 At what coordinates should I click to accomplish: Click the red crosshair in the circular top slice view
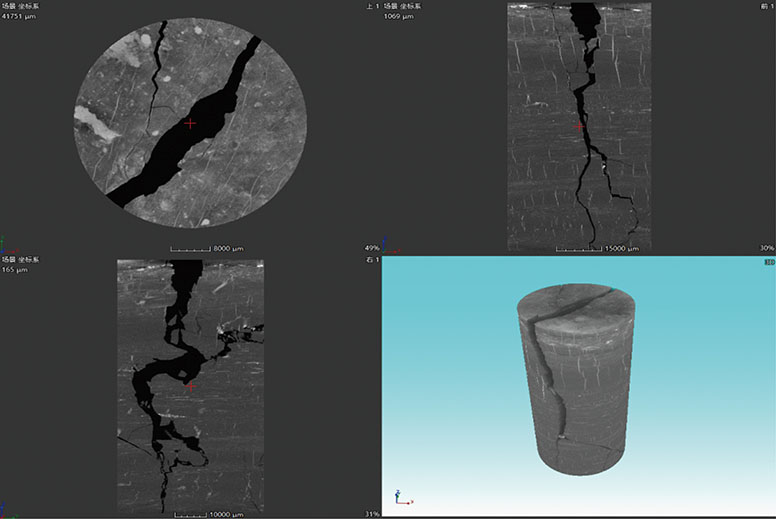pos(190,123)
